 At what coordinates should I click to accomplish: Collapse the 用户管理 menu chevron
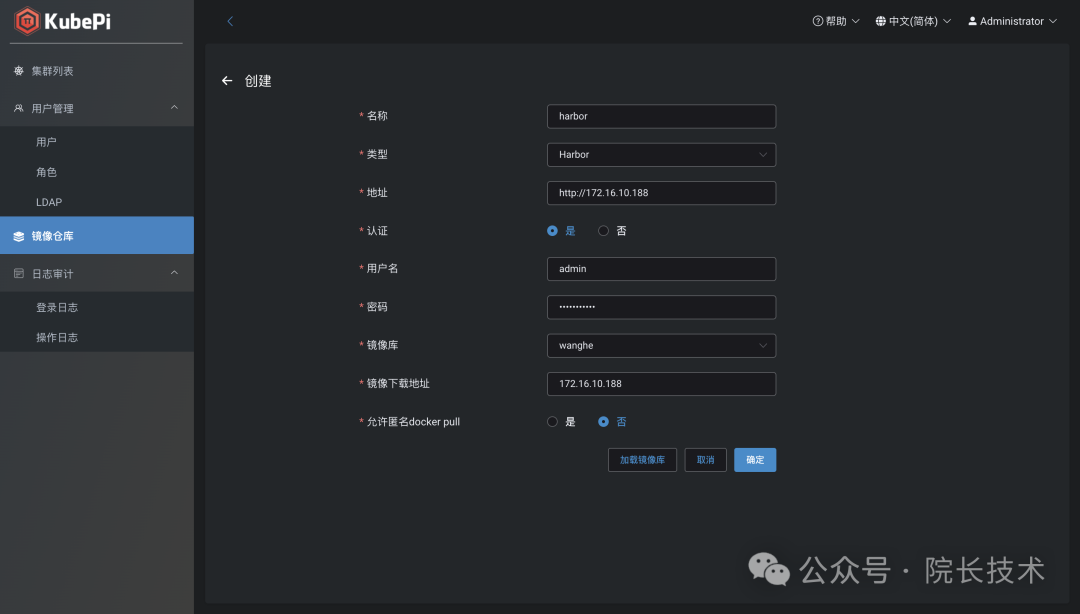pyautogui.click(x=174, y=108)
